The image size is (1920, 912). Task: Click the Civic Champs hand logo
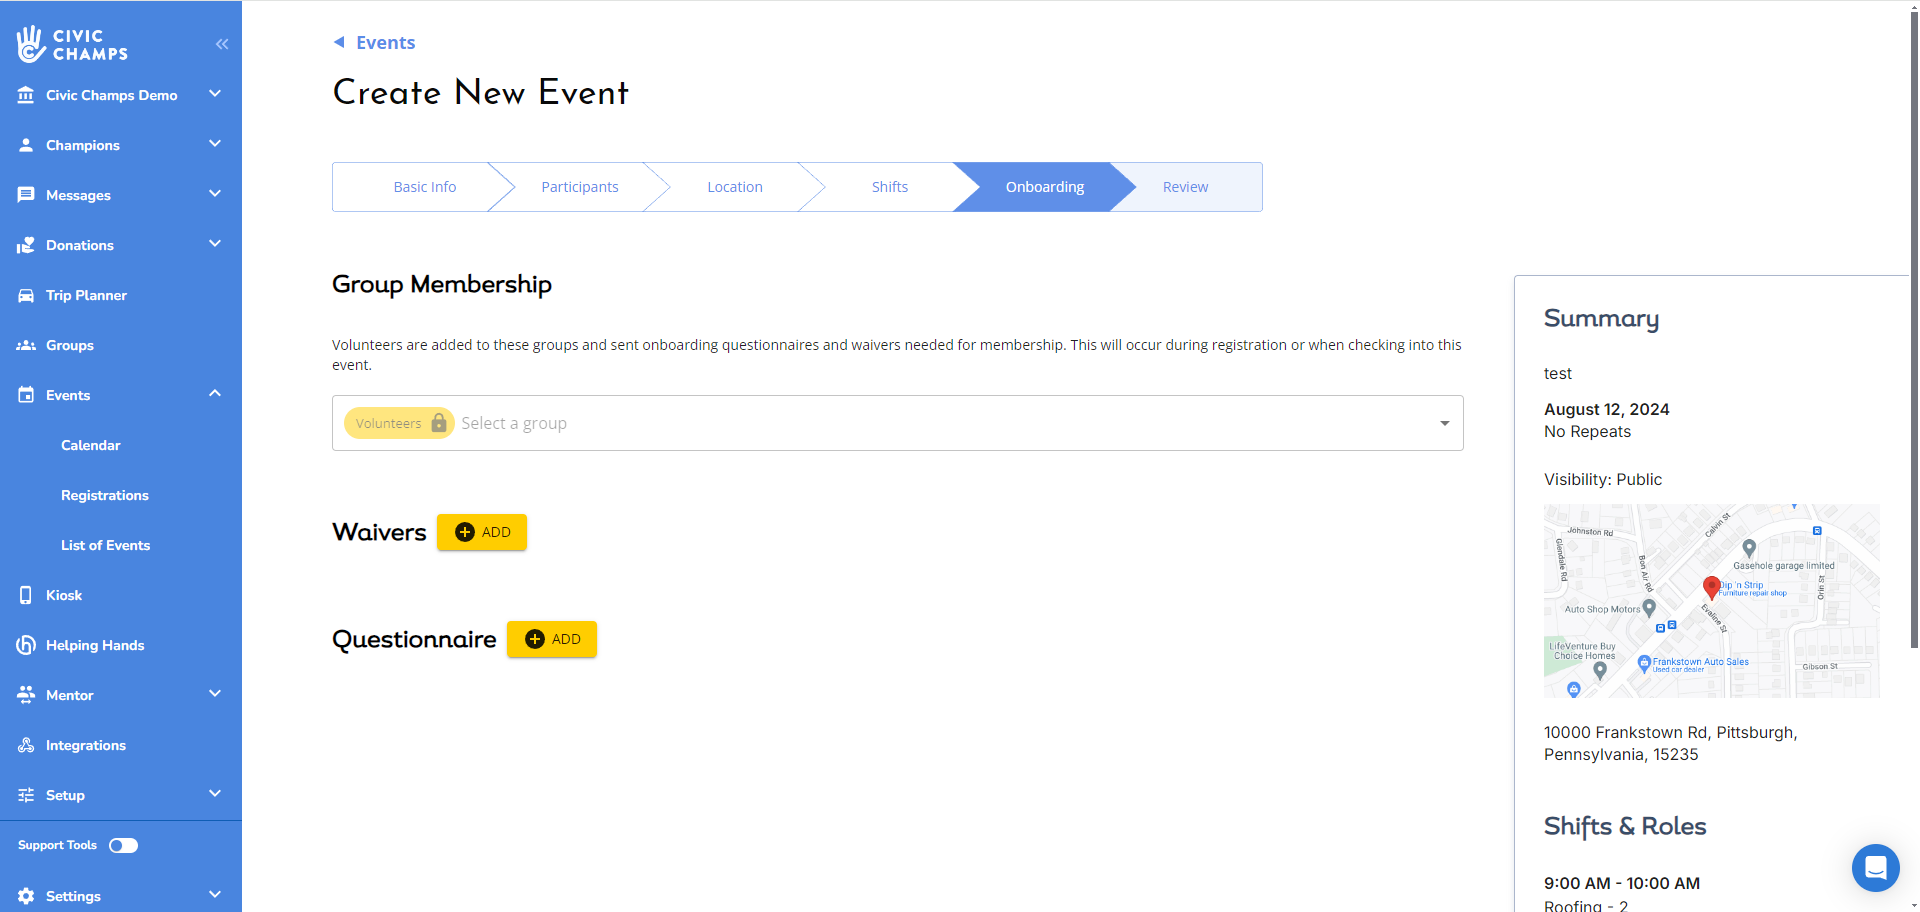click(30, 44)
